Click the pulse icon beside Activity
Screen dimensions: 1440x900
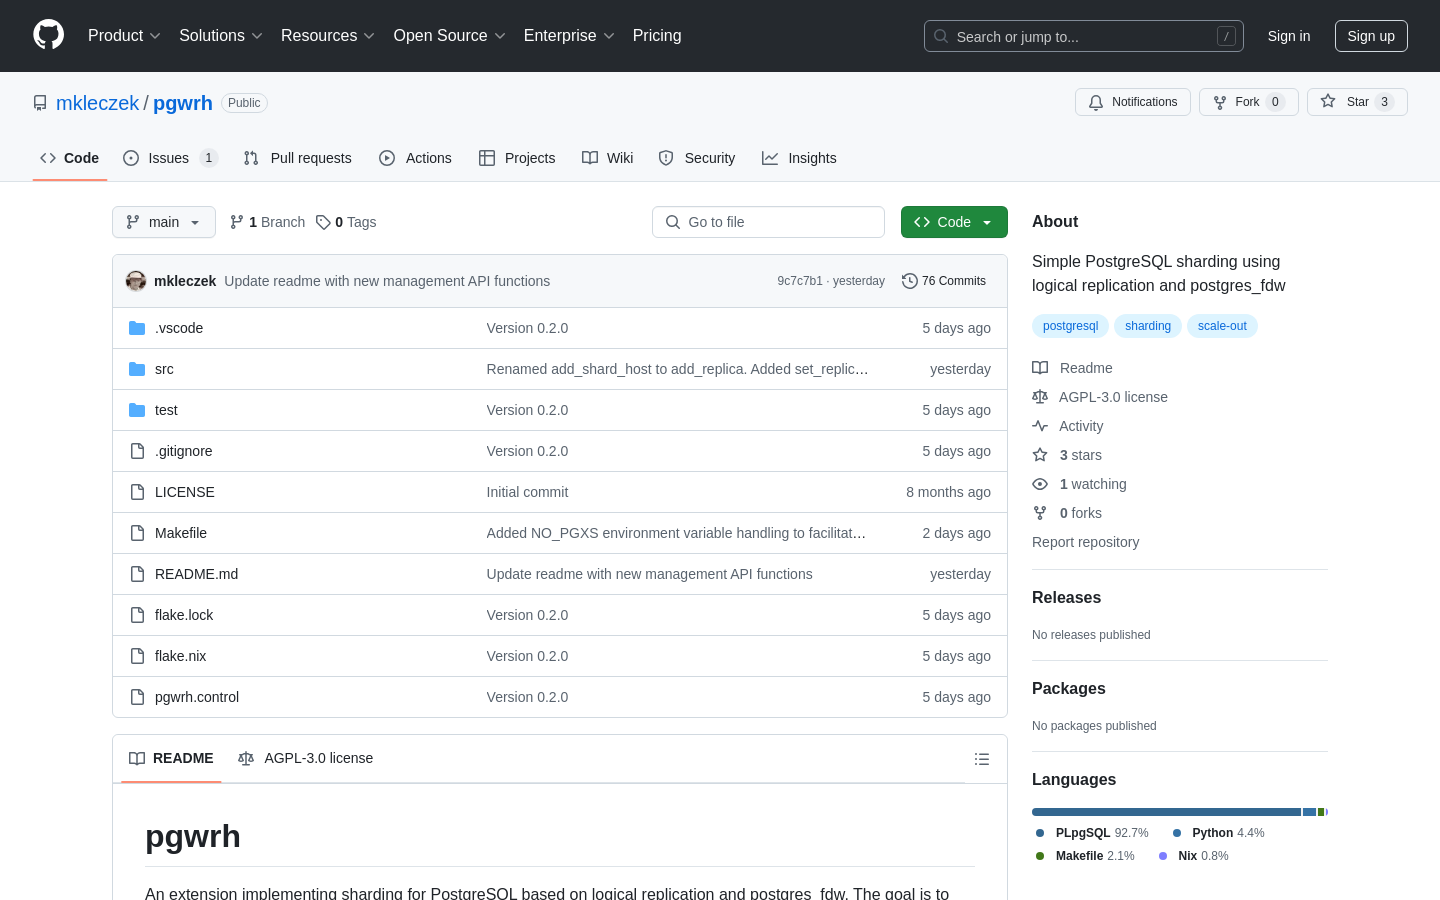[x=1040, y=426]
